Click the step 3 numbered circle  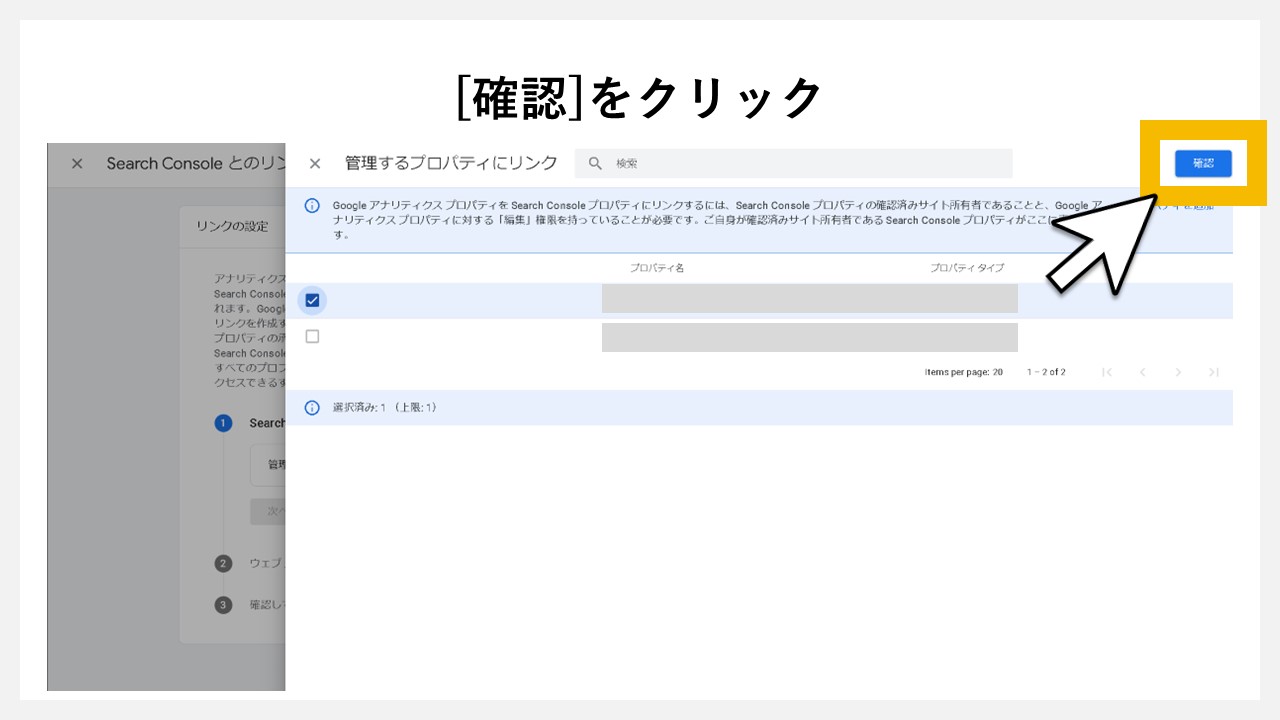pyautogui.click(x=222, y=605)
